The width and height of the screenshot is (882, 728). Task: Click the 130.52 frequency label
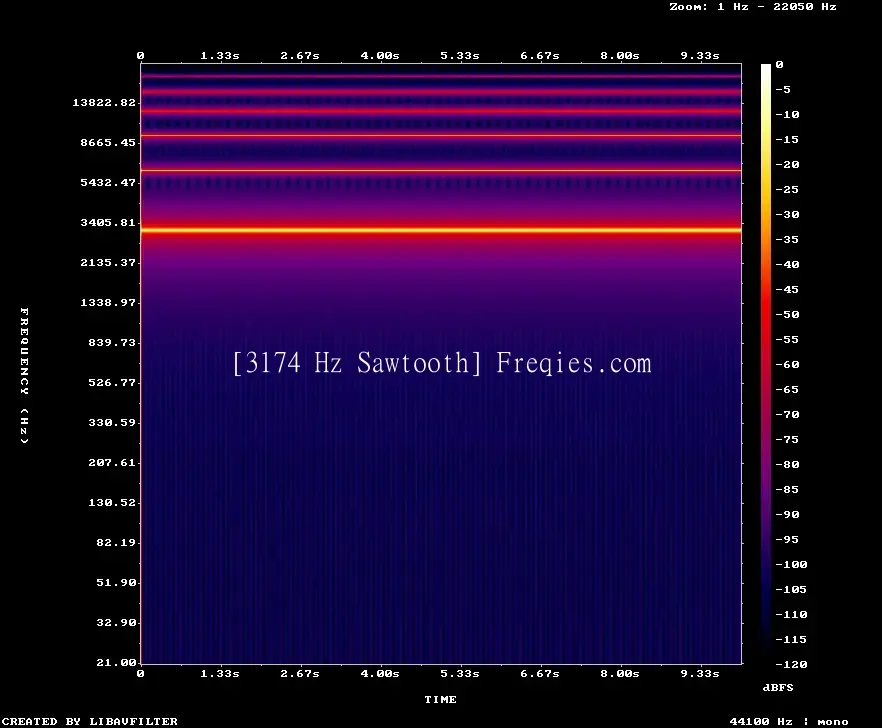112,502
